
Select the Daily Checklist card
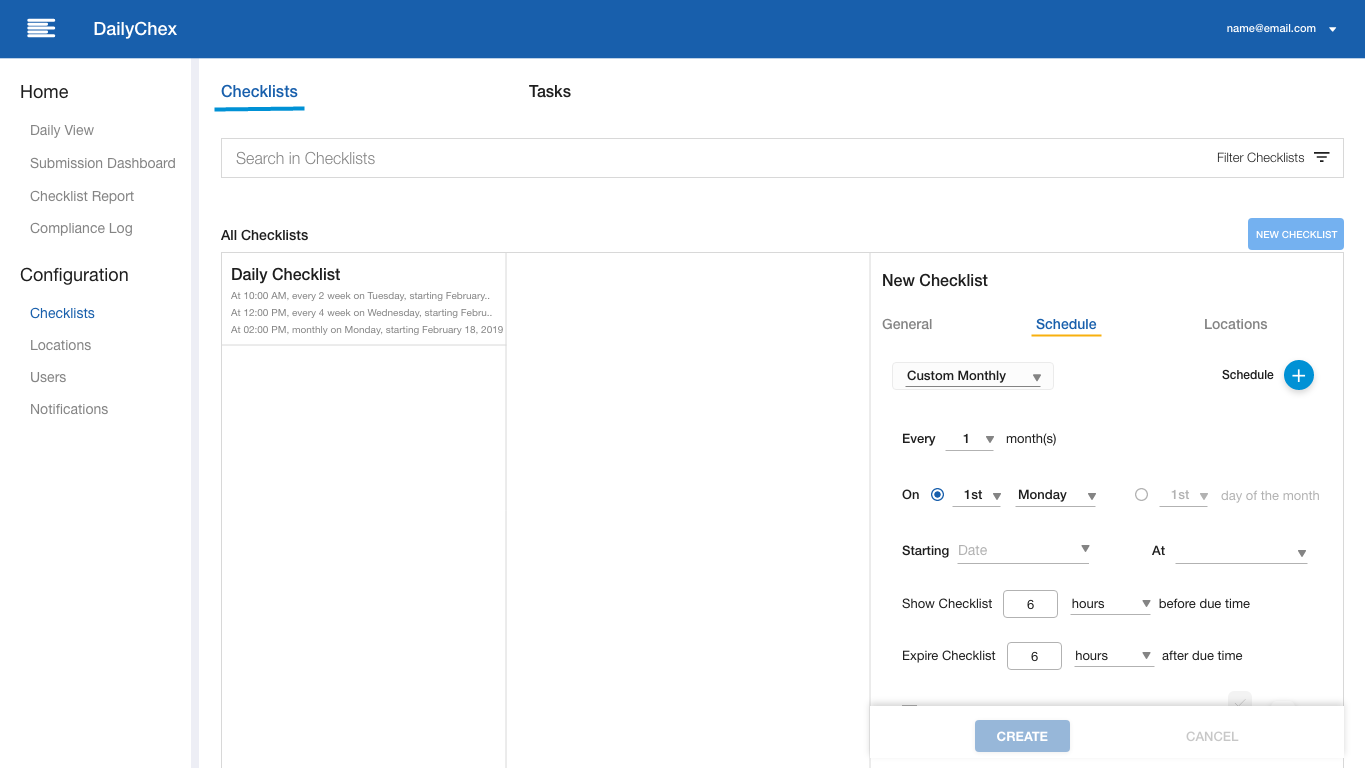(364, 299)
